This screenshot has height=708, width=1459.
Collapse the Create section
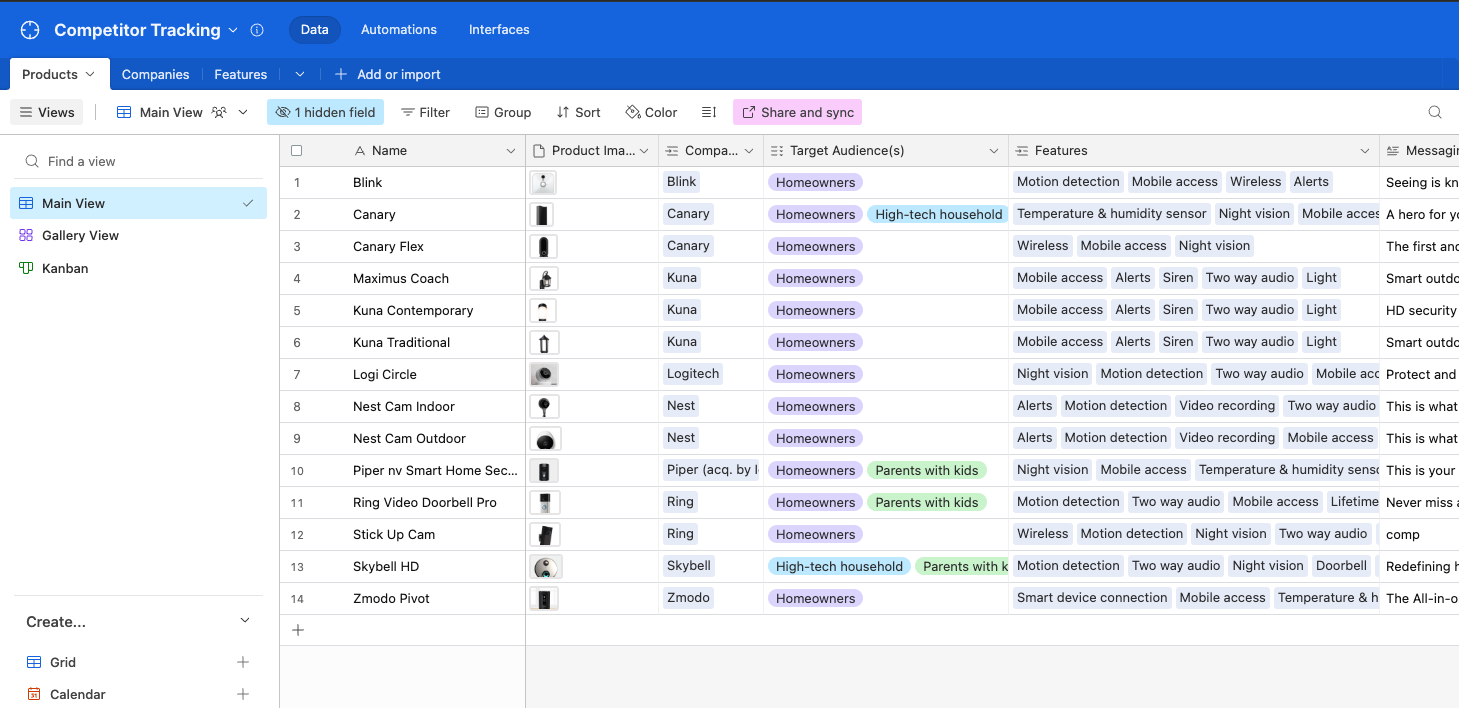pyautogui.click(x=245, y=621)
